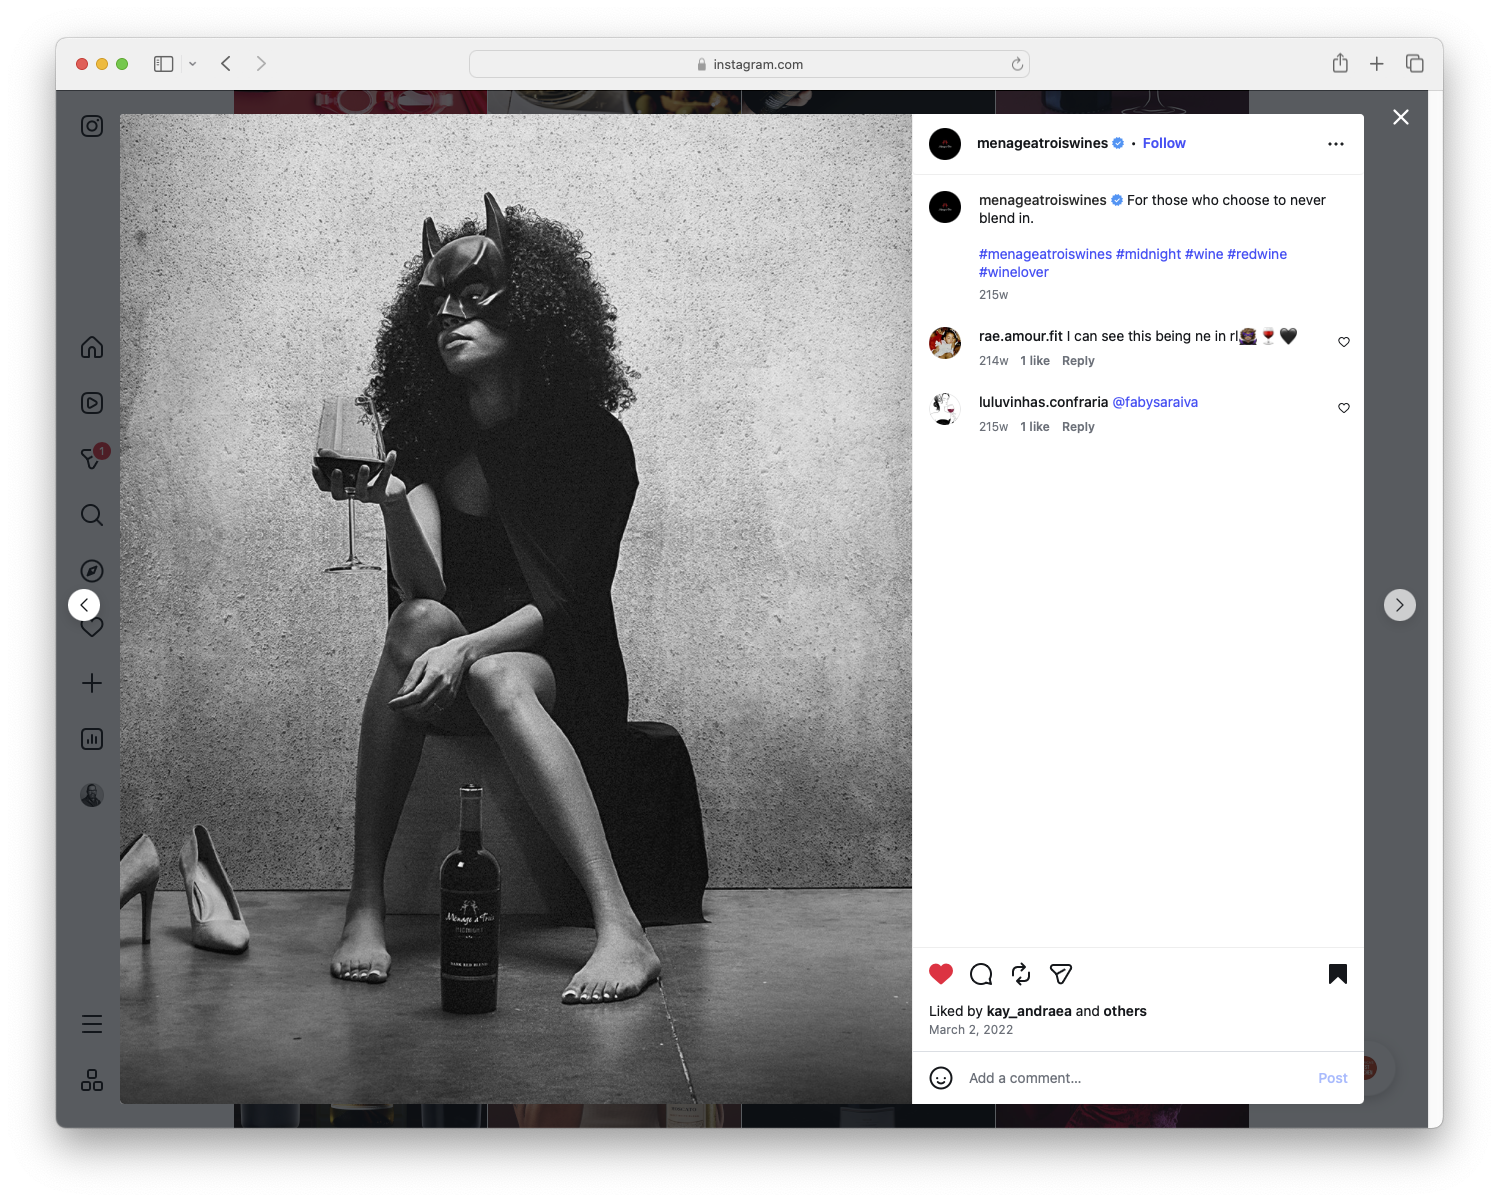Share the post via the send arrow

[1060, 973]
